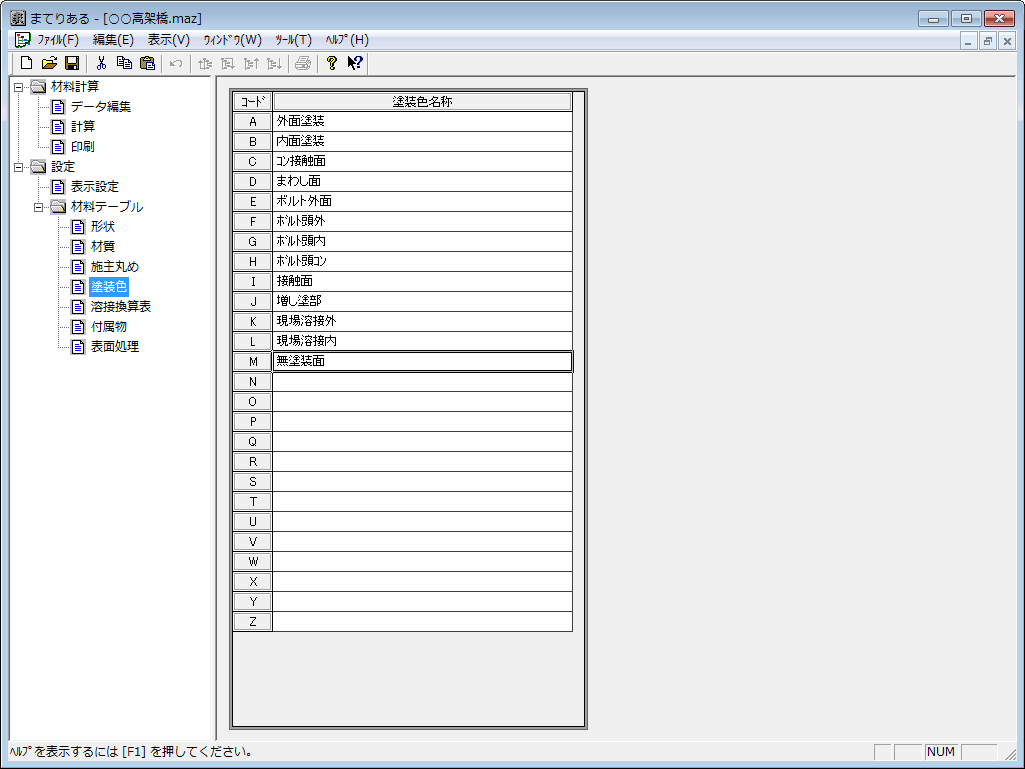This screenshot has height=769, width=1025.
Task: Open the 表示(V) menu
Action: 168,40
